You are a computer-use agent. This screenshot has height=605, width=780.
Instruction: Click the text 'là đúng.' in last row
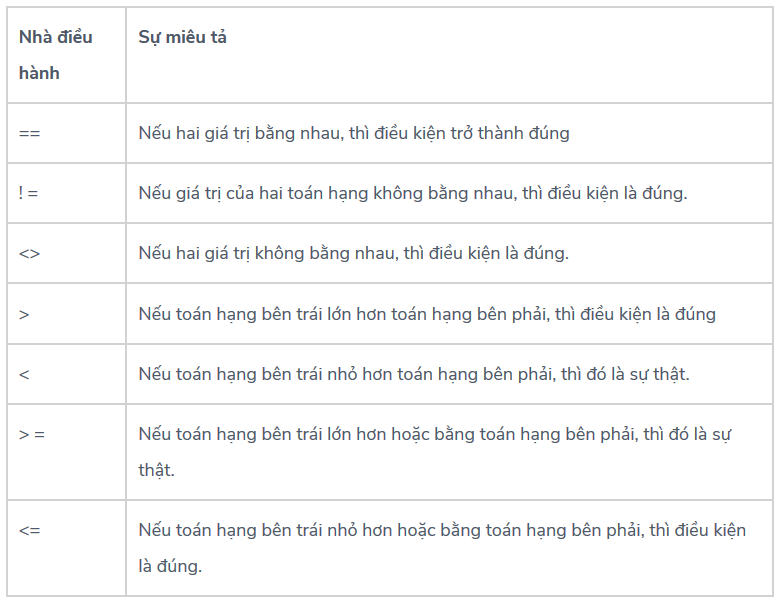click(x=170, y=566)
